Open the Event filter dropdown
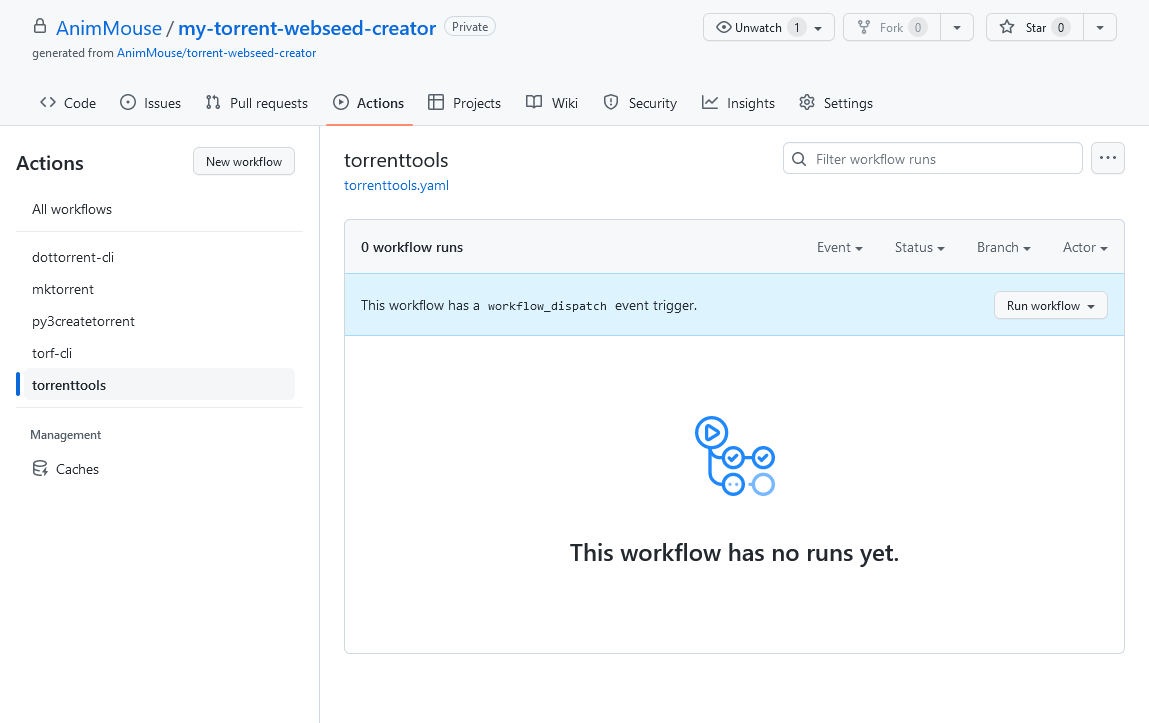This screenshot has width=1149, height=723. point(840,248)
